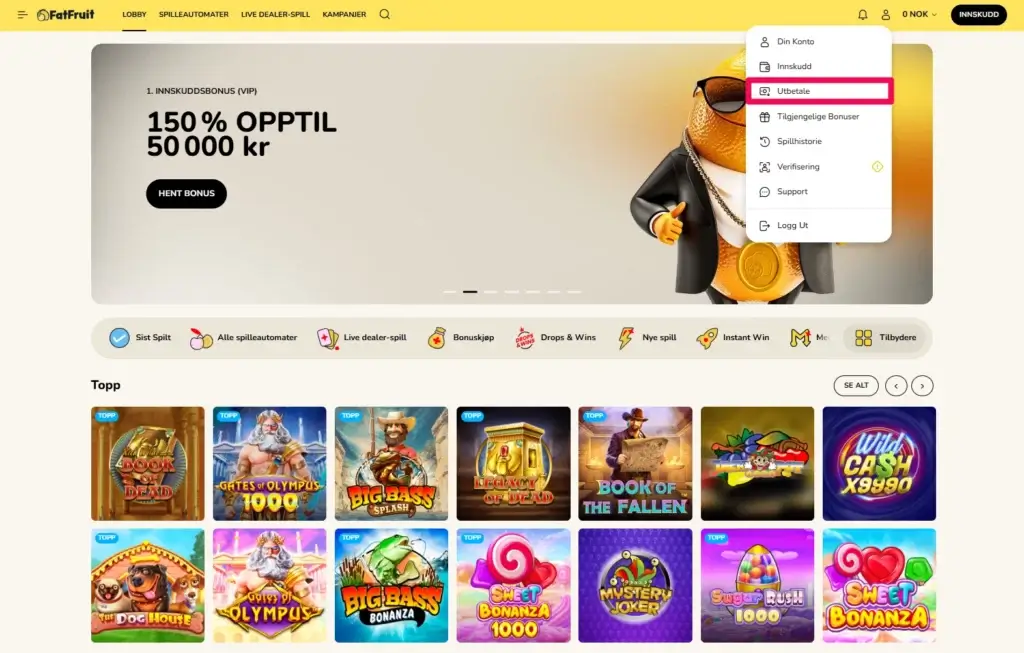Viewport: 1024px width, 653px height.
Task: Select the third banner carousel indicator
Action: (490, 292)
